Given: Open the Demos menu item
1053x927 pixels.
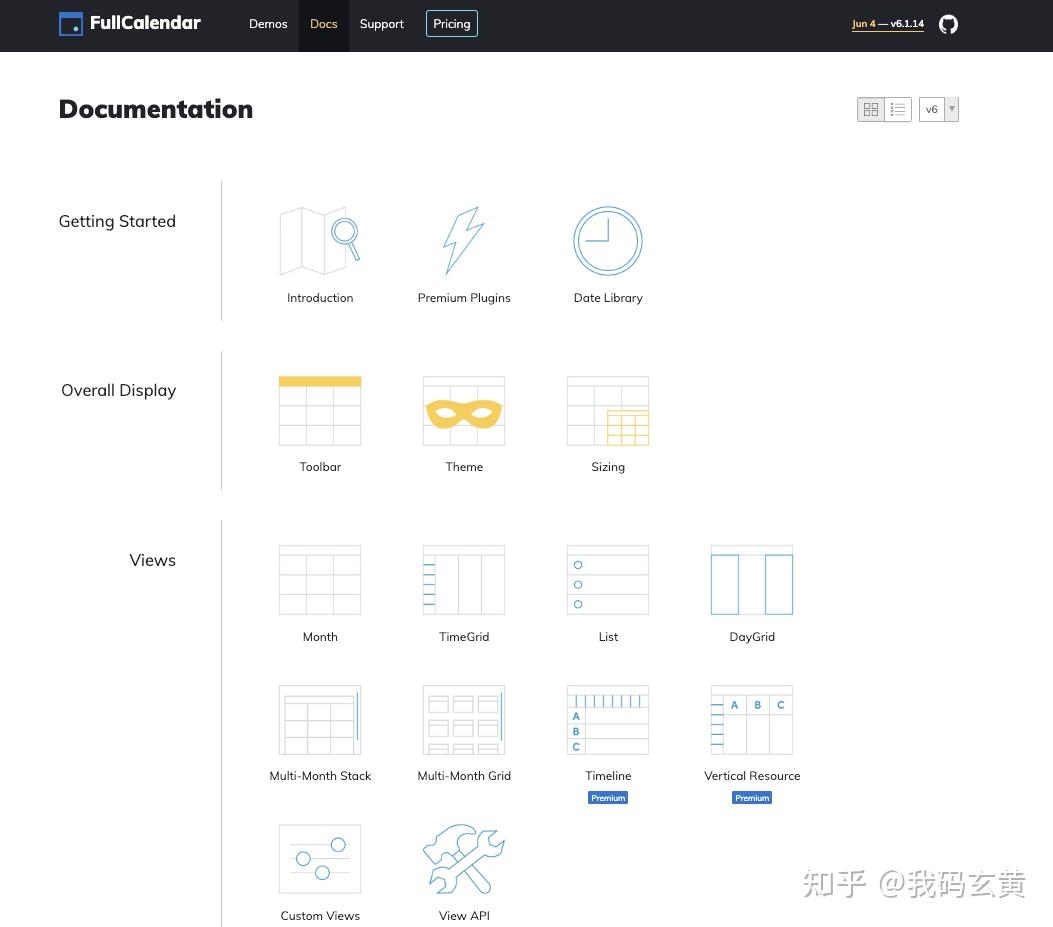Looking at the screenshot, I should coord(267,23).
